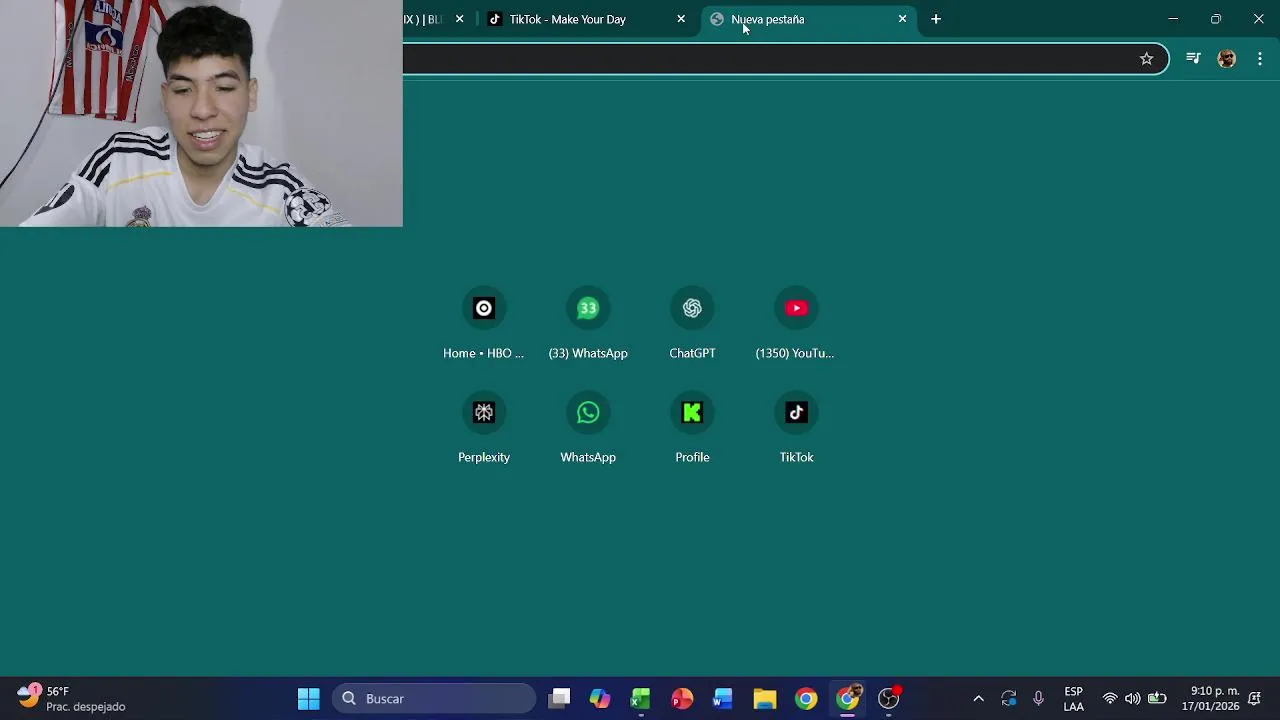Close the first partially visible tab
The width and height of the screenshot is (1280, 720).
click(459, 19)
